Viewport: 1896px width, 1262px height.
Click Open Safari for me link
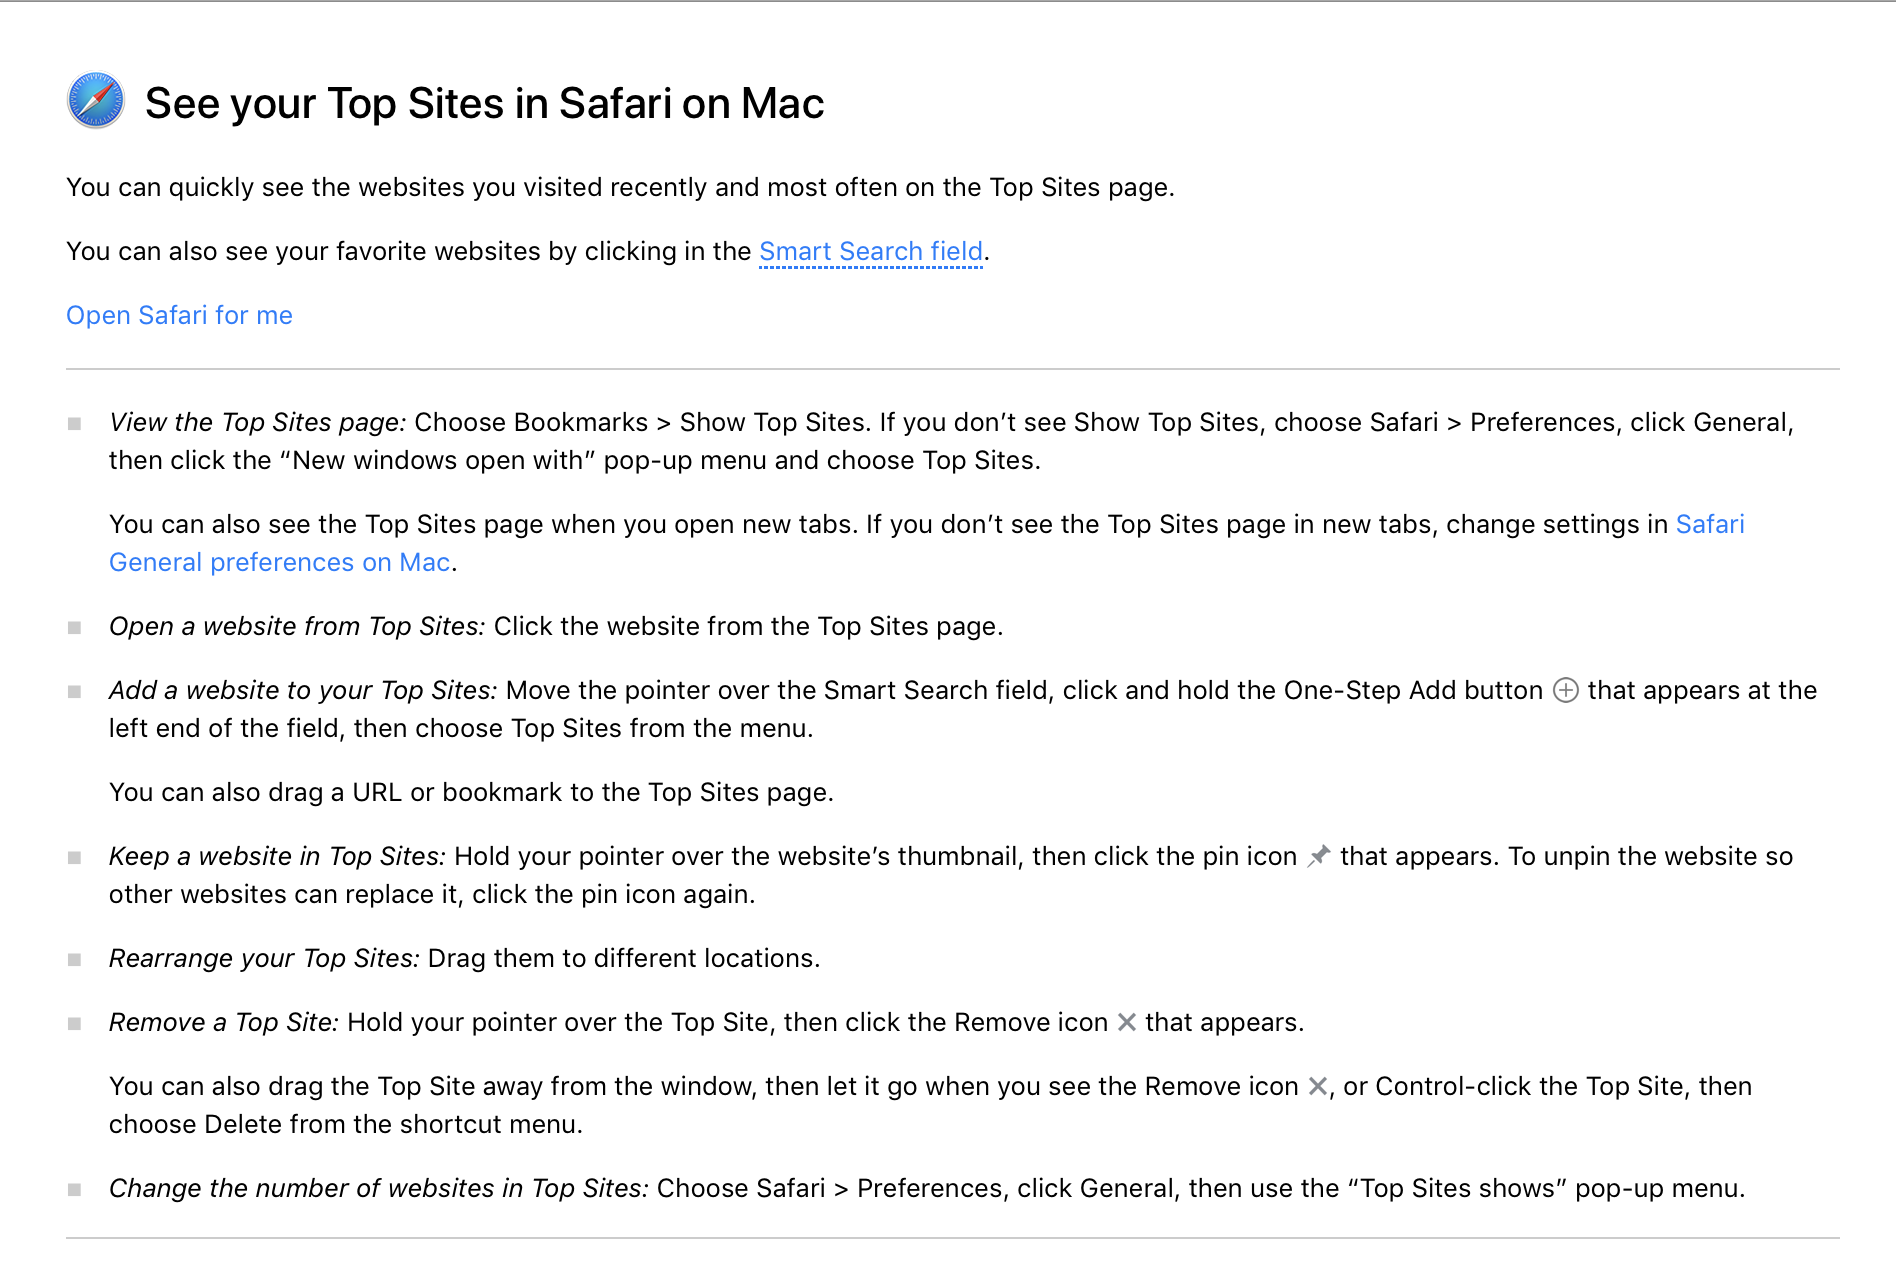point(179,315)
